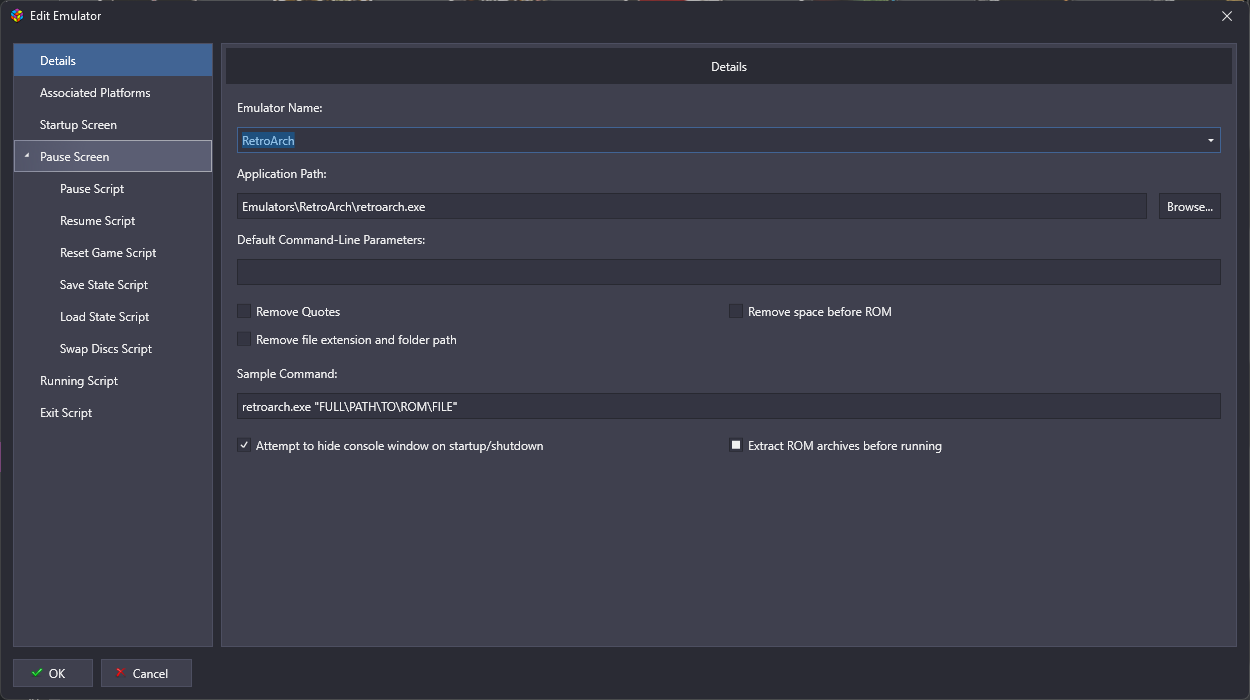Enable the Remove Quotes checkbox
Image resolution: width=1250 pixels, height=700 pixels.
[x=244, y=312]
